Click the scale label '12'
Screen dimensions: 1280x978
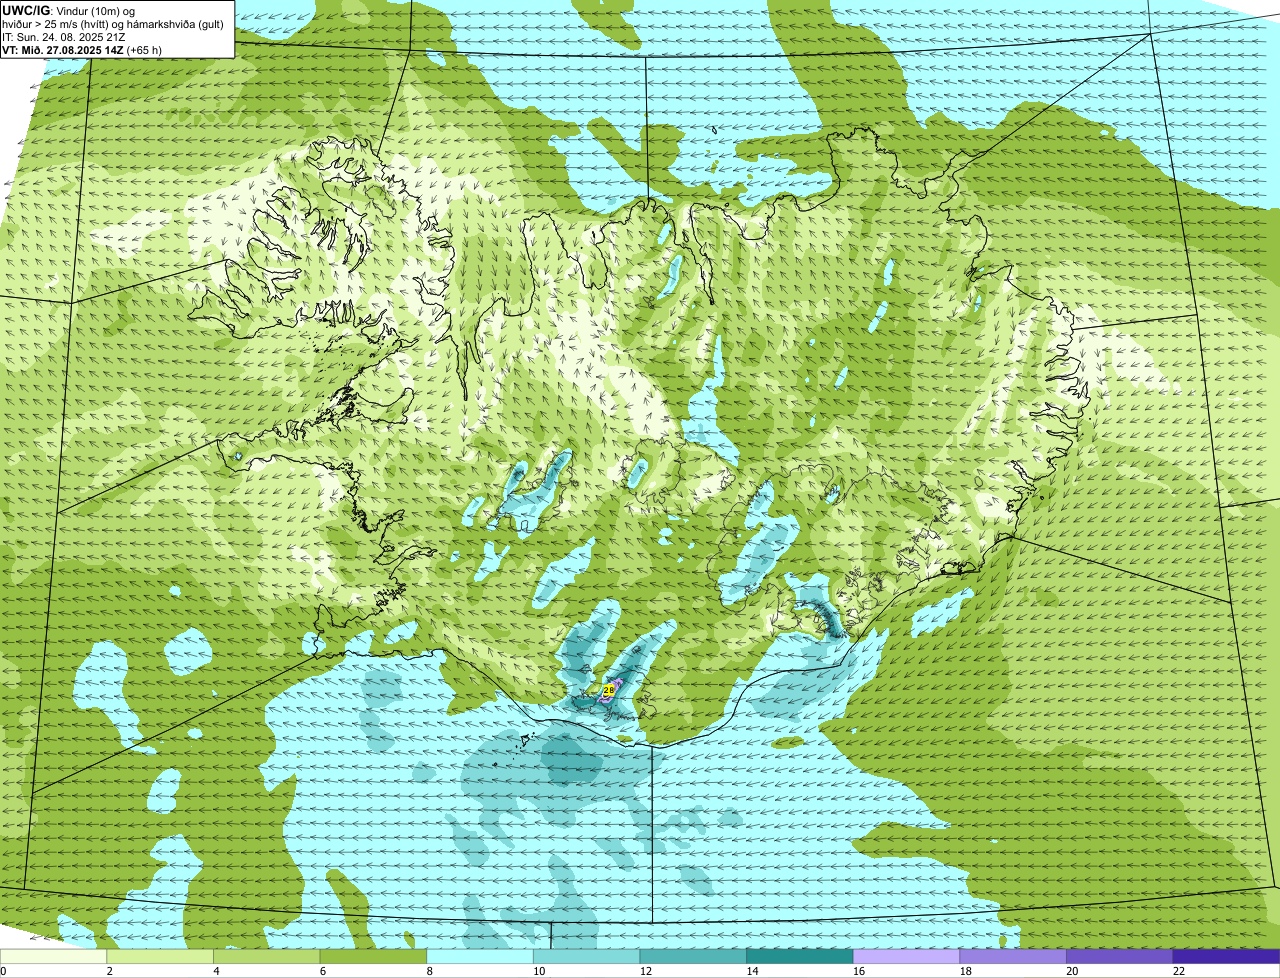coord(645,971)
